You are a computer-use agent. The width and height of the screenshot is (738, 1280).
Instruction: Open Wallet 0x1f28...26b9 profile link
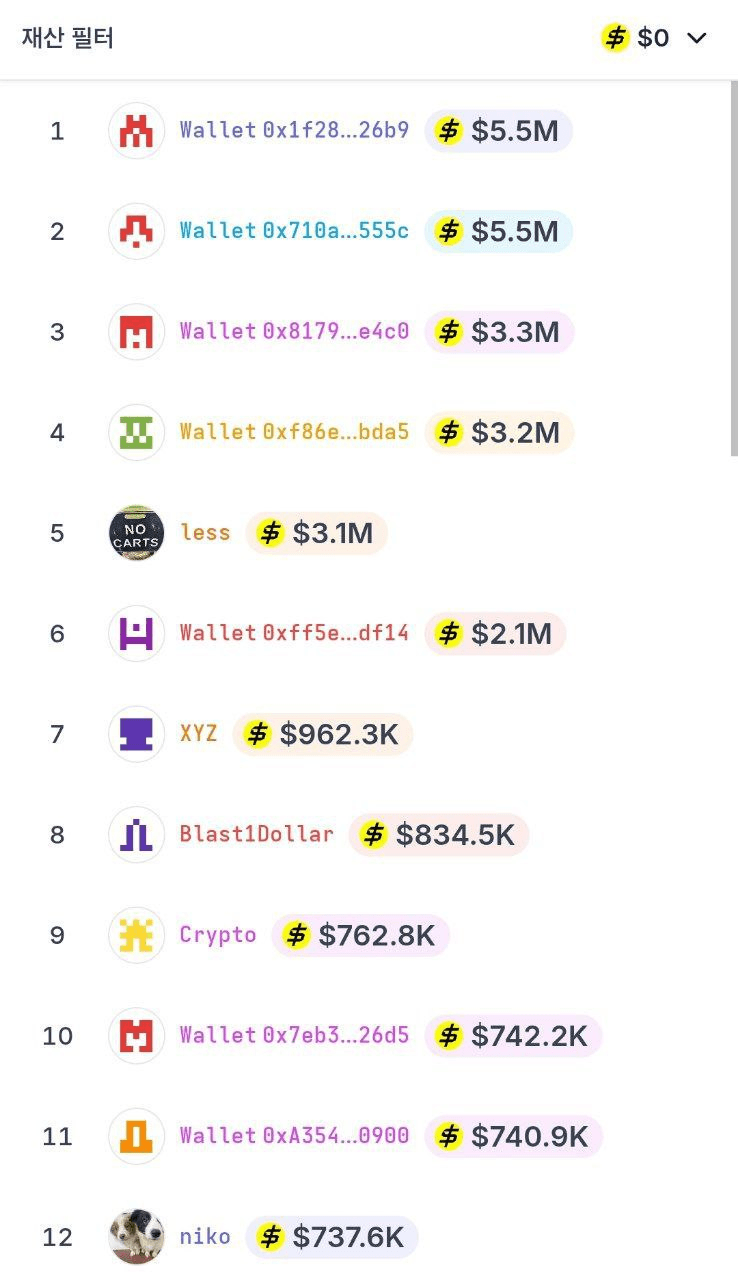294,130
